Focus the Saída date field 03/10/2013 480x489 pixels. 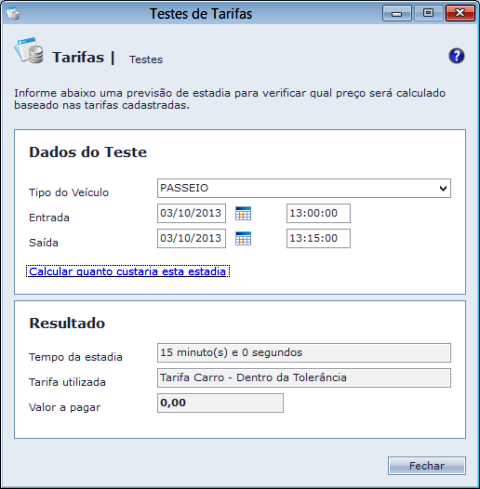click(x=191, y=238)
